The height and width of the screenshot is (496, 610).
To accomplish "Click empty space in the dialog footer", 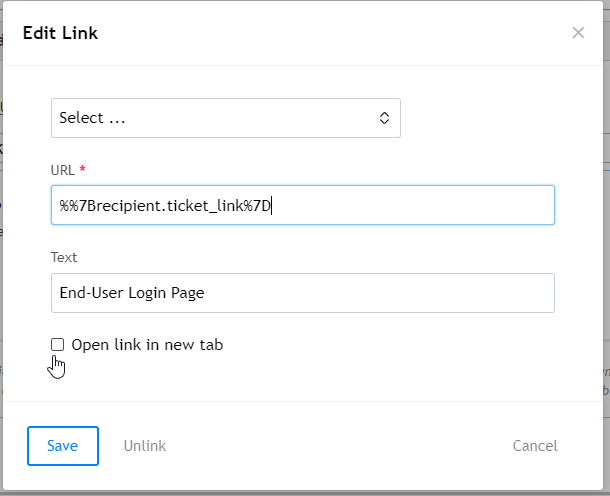I will (x=340, y=446).
